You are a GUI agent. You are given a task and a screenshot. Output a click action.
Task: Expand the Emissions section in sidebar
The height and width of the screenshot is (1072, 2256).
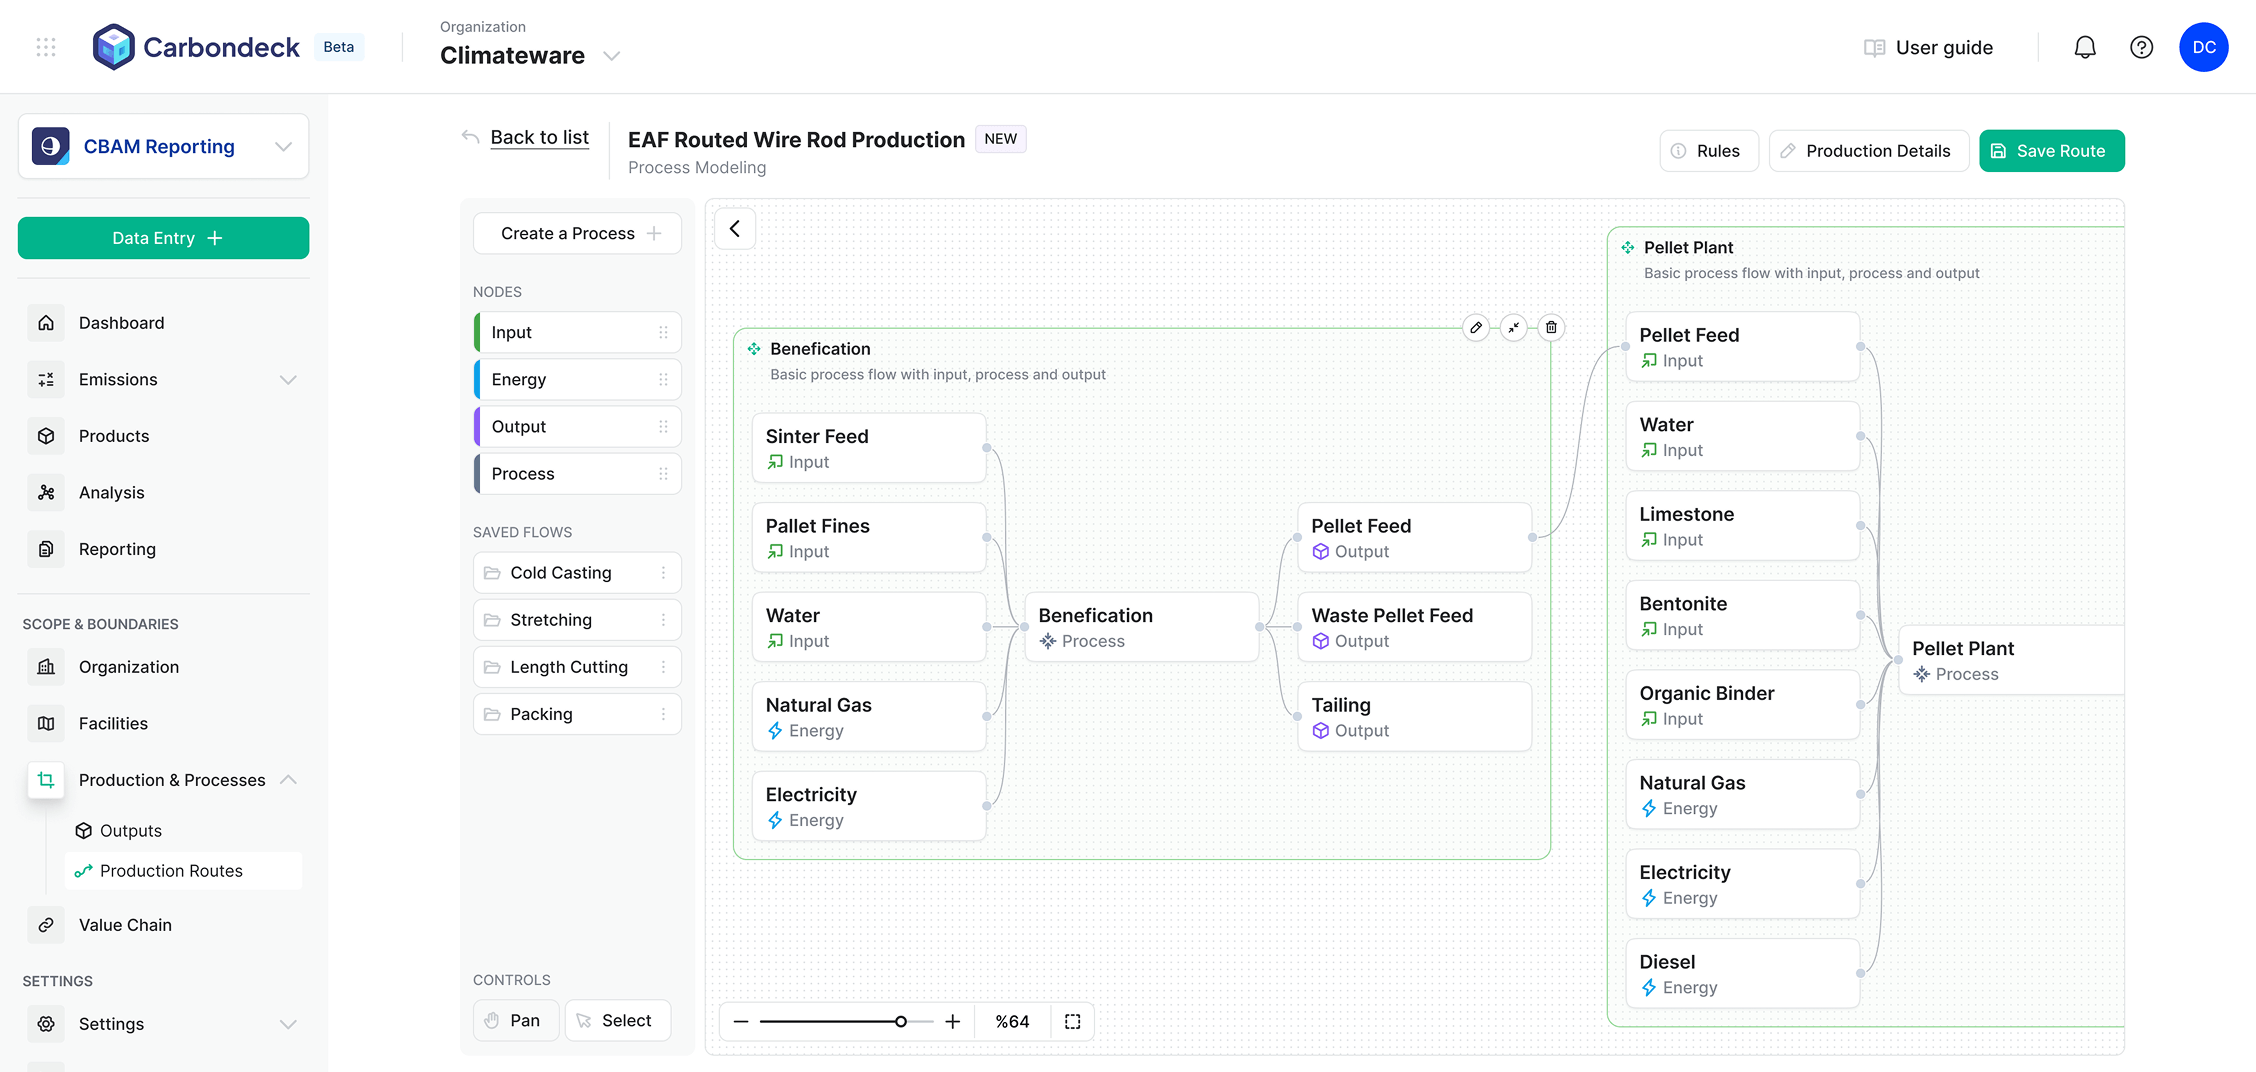[x=289, y=379]
